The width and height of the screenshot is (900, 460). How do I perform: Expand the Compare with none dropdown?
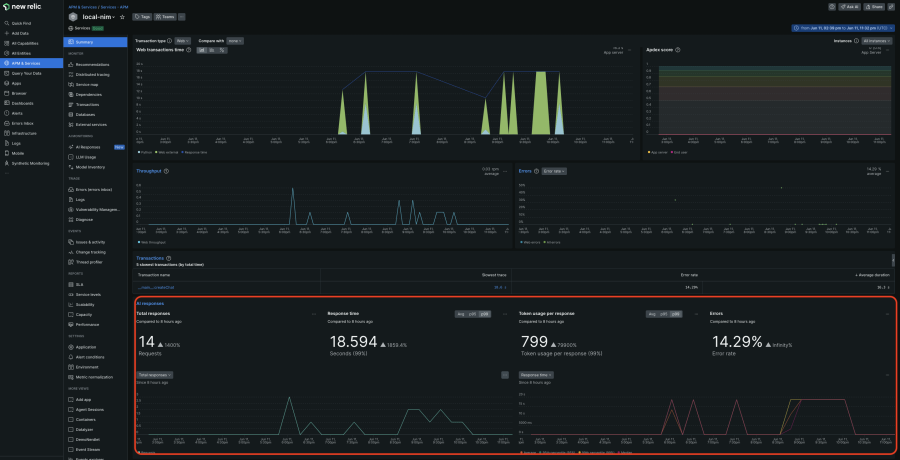tap(235, 41)
